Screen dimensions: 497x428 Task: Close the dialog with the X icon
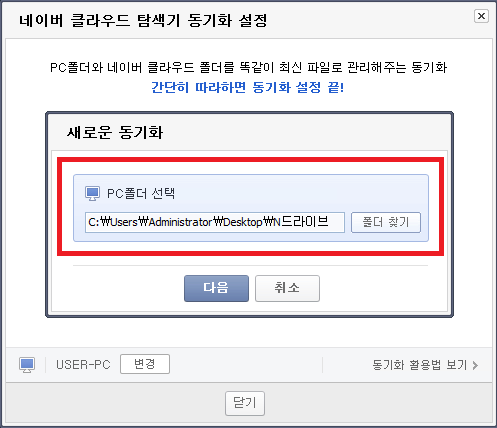pos(481,16)
